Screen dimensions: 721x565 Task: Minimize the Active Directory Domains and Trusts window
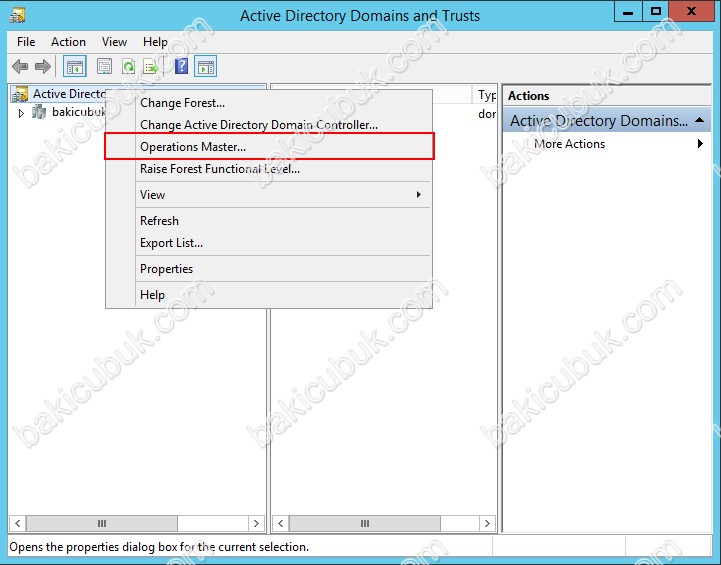(628, 11)
